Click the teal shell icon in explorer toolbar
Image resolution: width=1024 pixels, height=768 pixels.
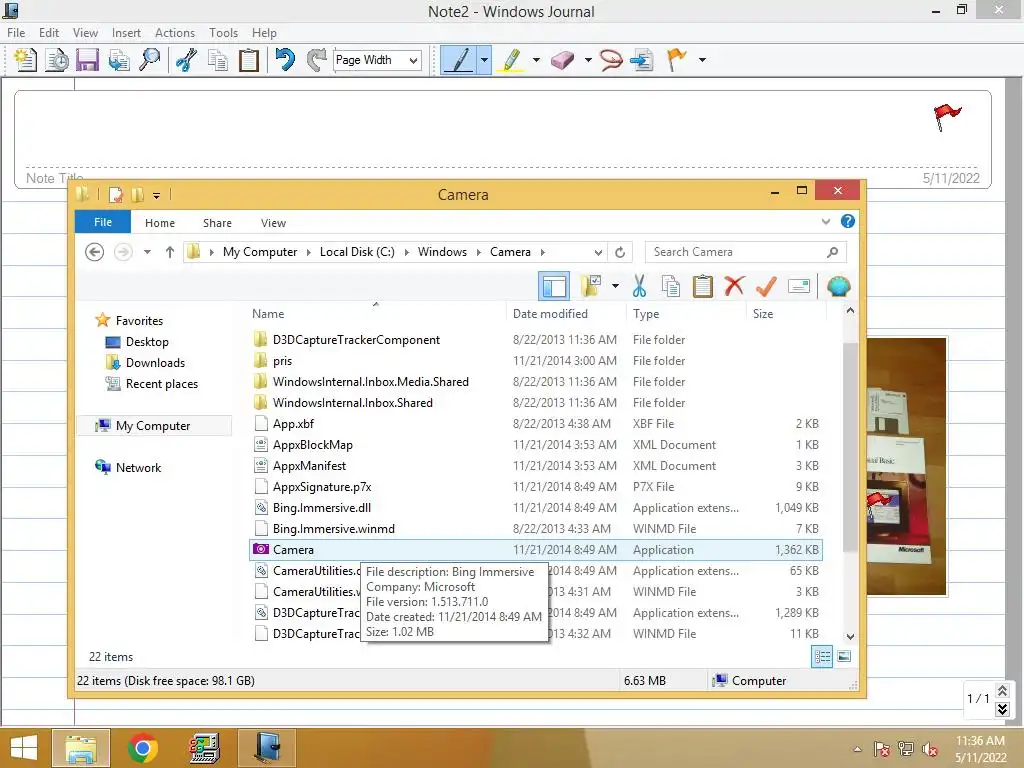point(839,286)
